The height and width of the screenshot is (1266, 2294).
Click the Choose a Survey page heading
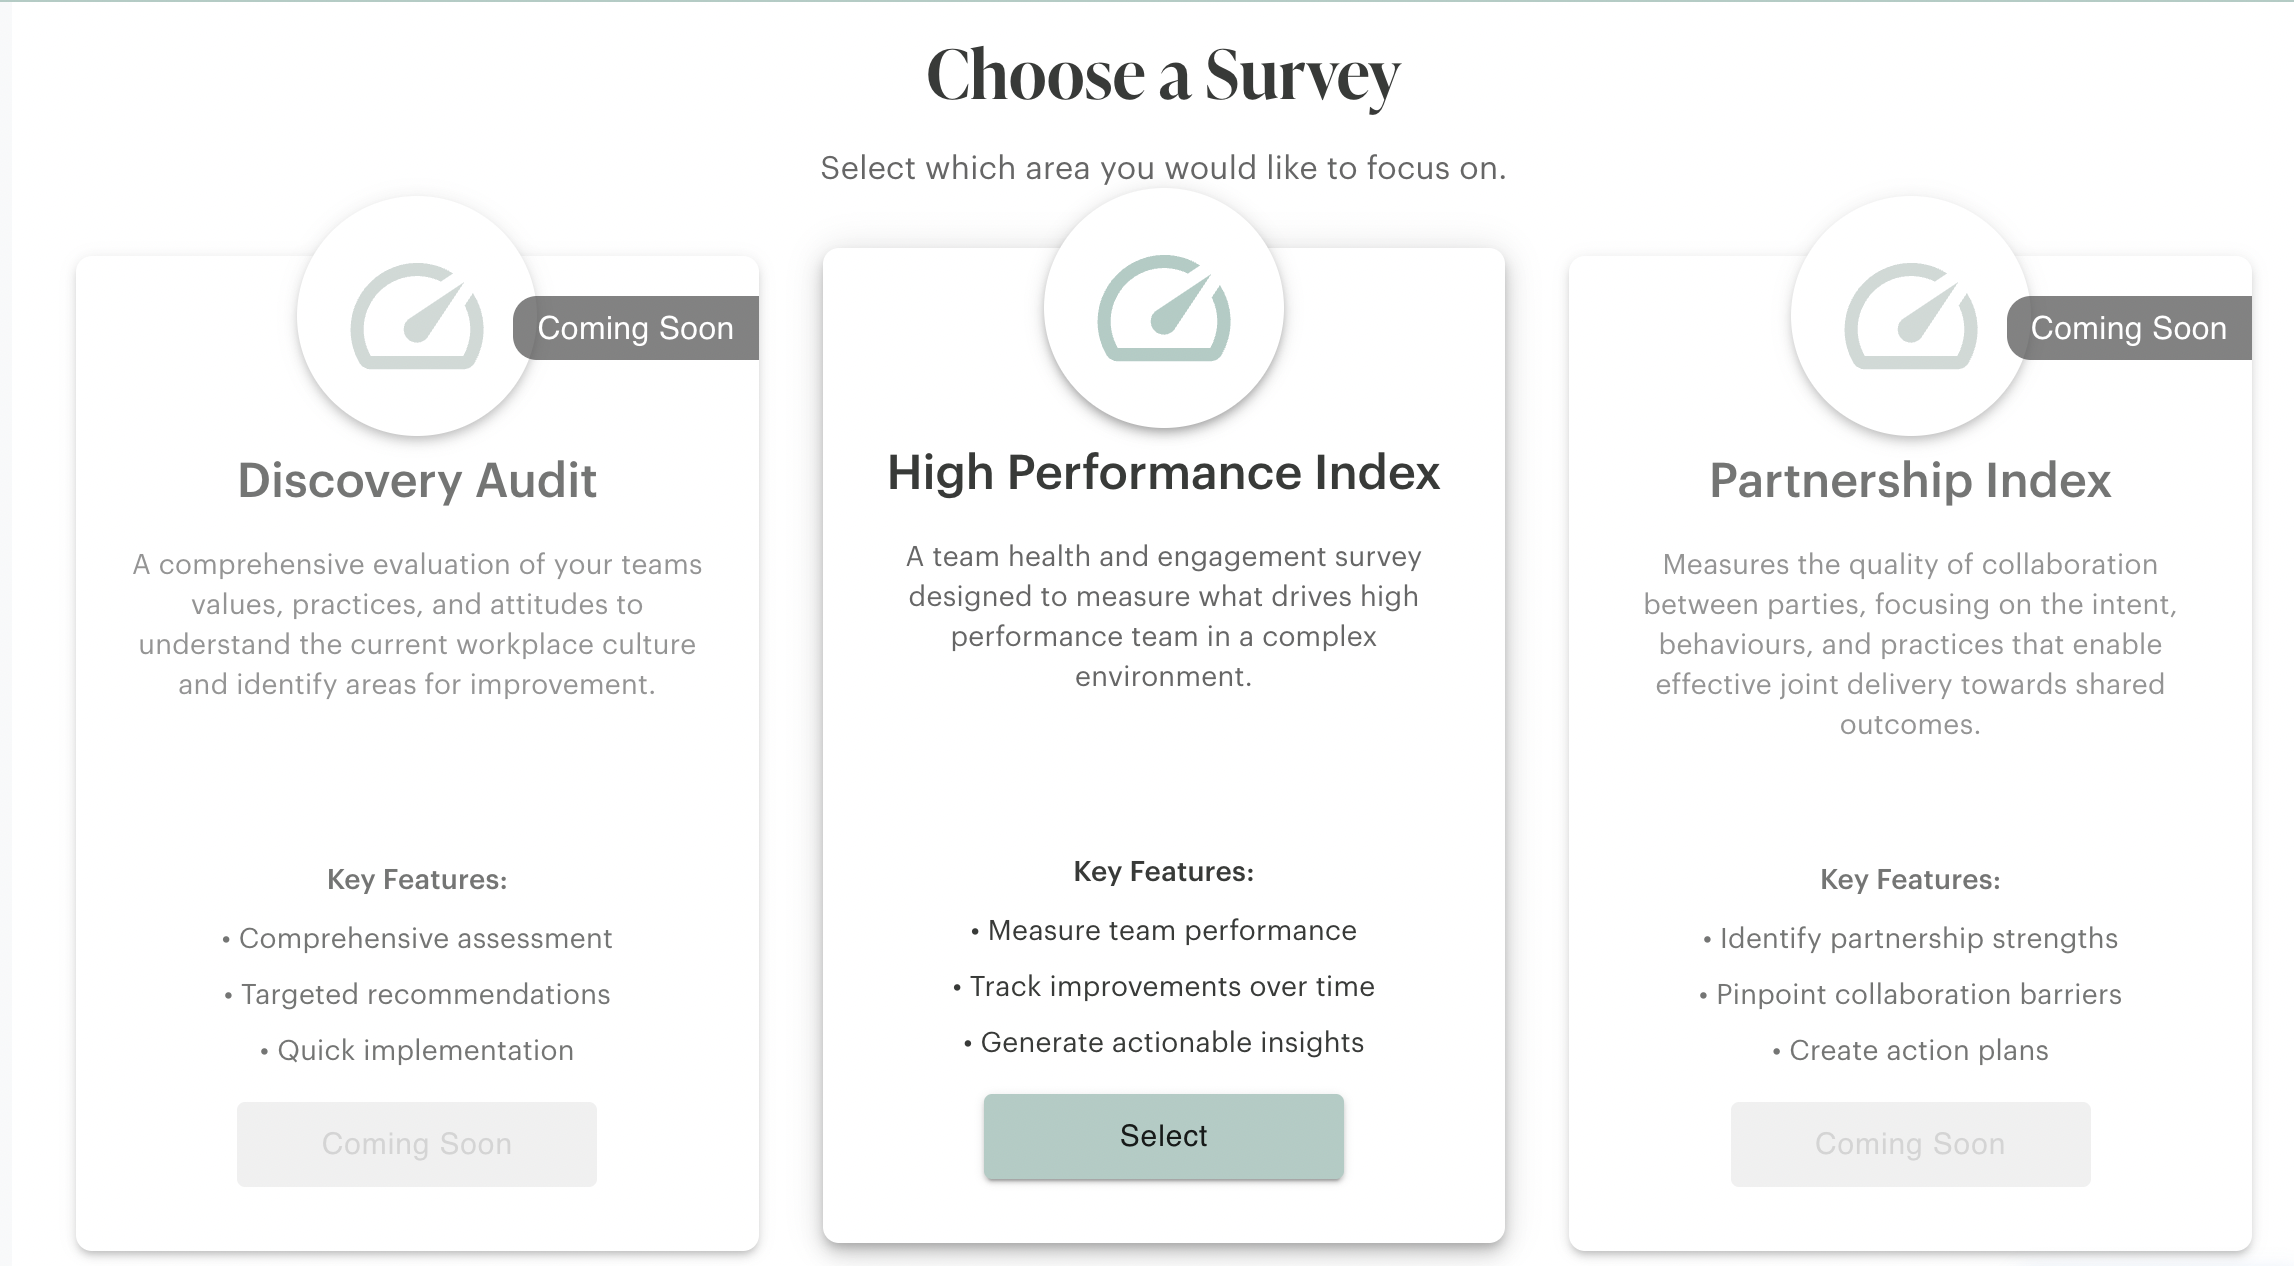coord(1163,75)
